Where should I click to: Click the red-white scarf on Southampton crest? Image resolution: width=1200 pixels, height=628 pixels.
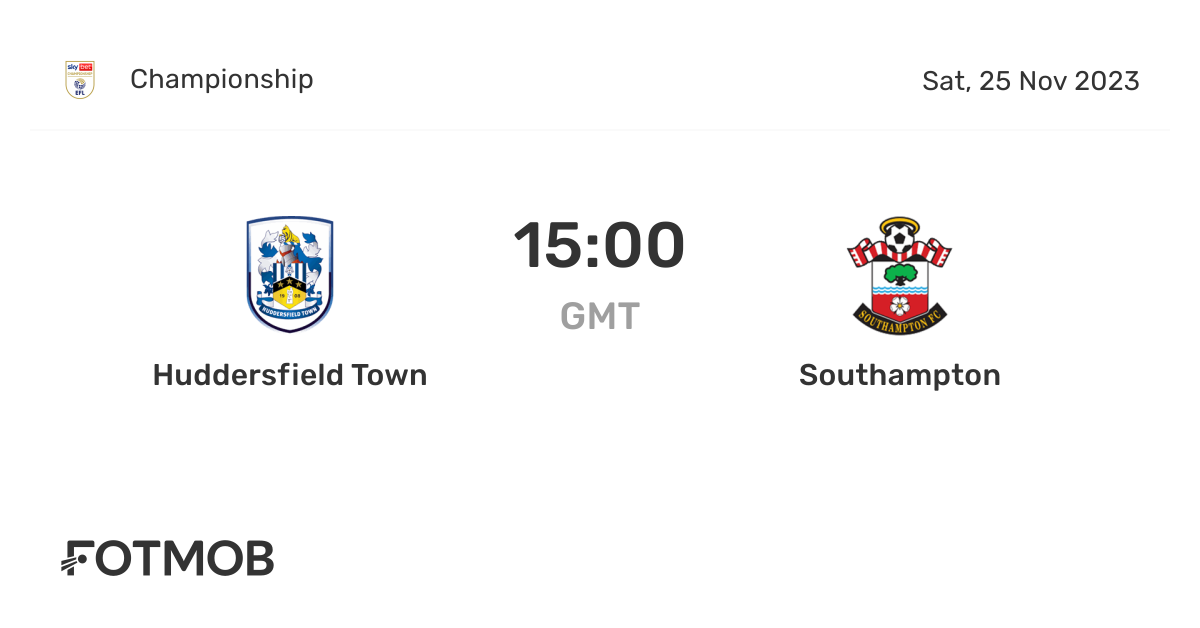click(x=865, y=250)
